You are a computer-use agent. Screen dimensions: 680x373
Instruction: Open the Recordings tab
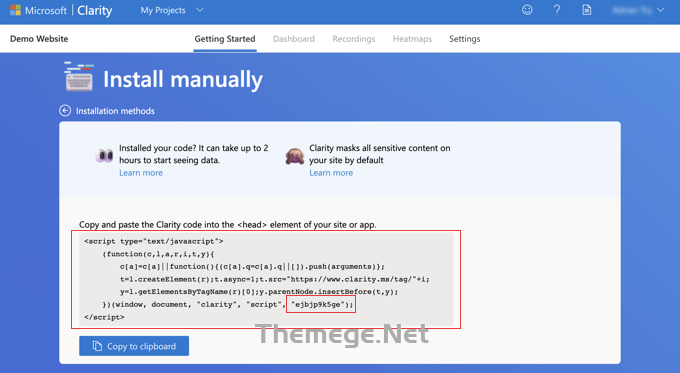[x=353, y=39]
